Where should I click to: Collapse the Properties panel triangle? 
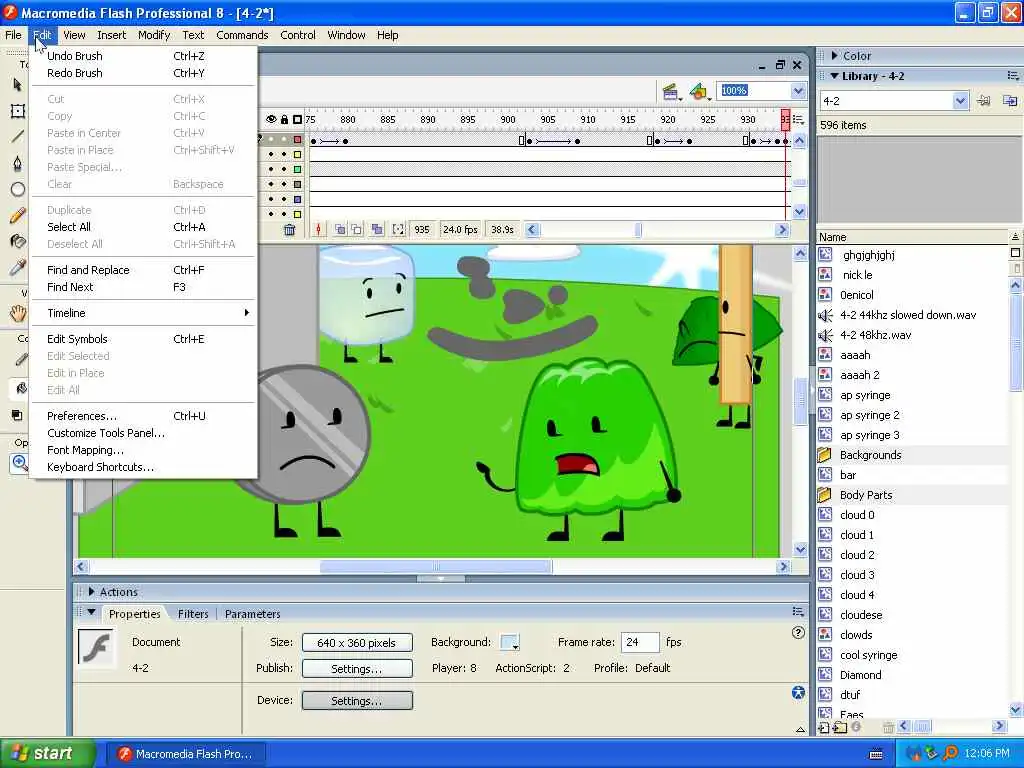tap(91, 612)
